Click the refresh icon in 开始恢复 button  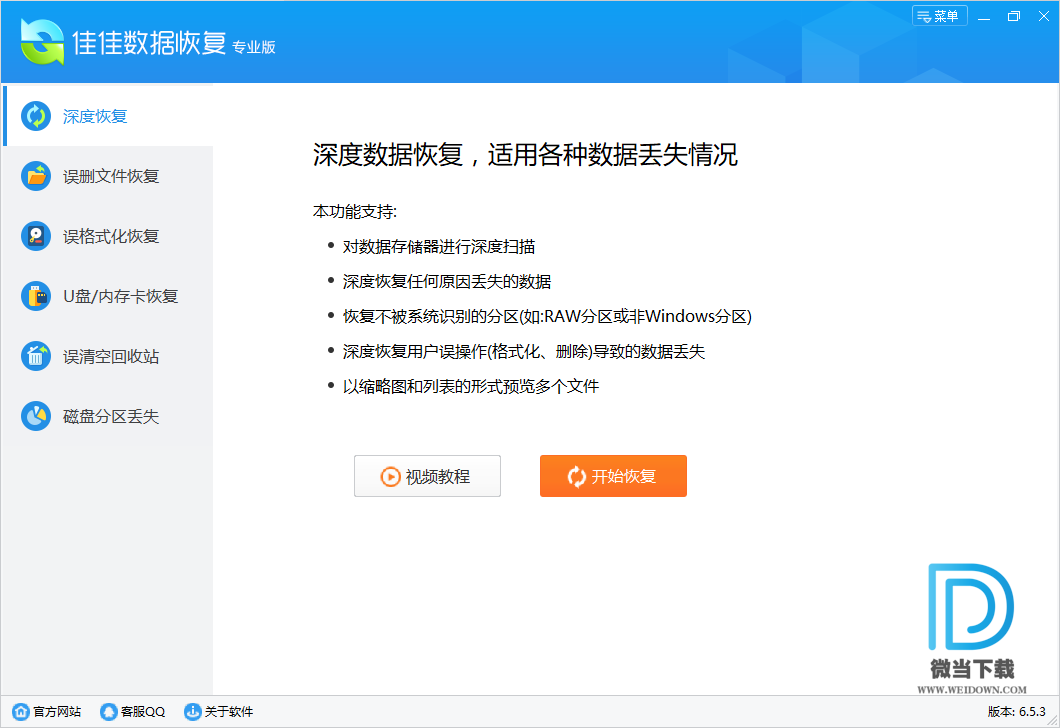pos(577,477)
